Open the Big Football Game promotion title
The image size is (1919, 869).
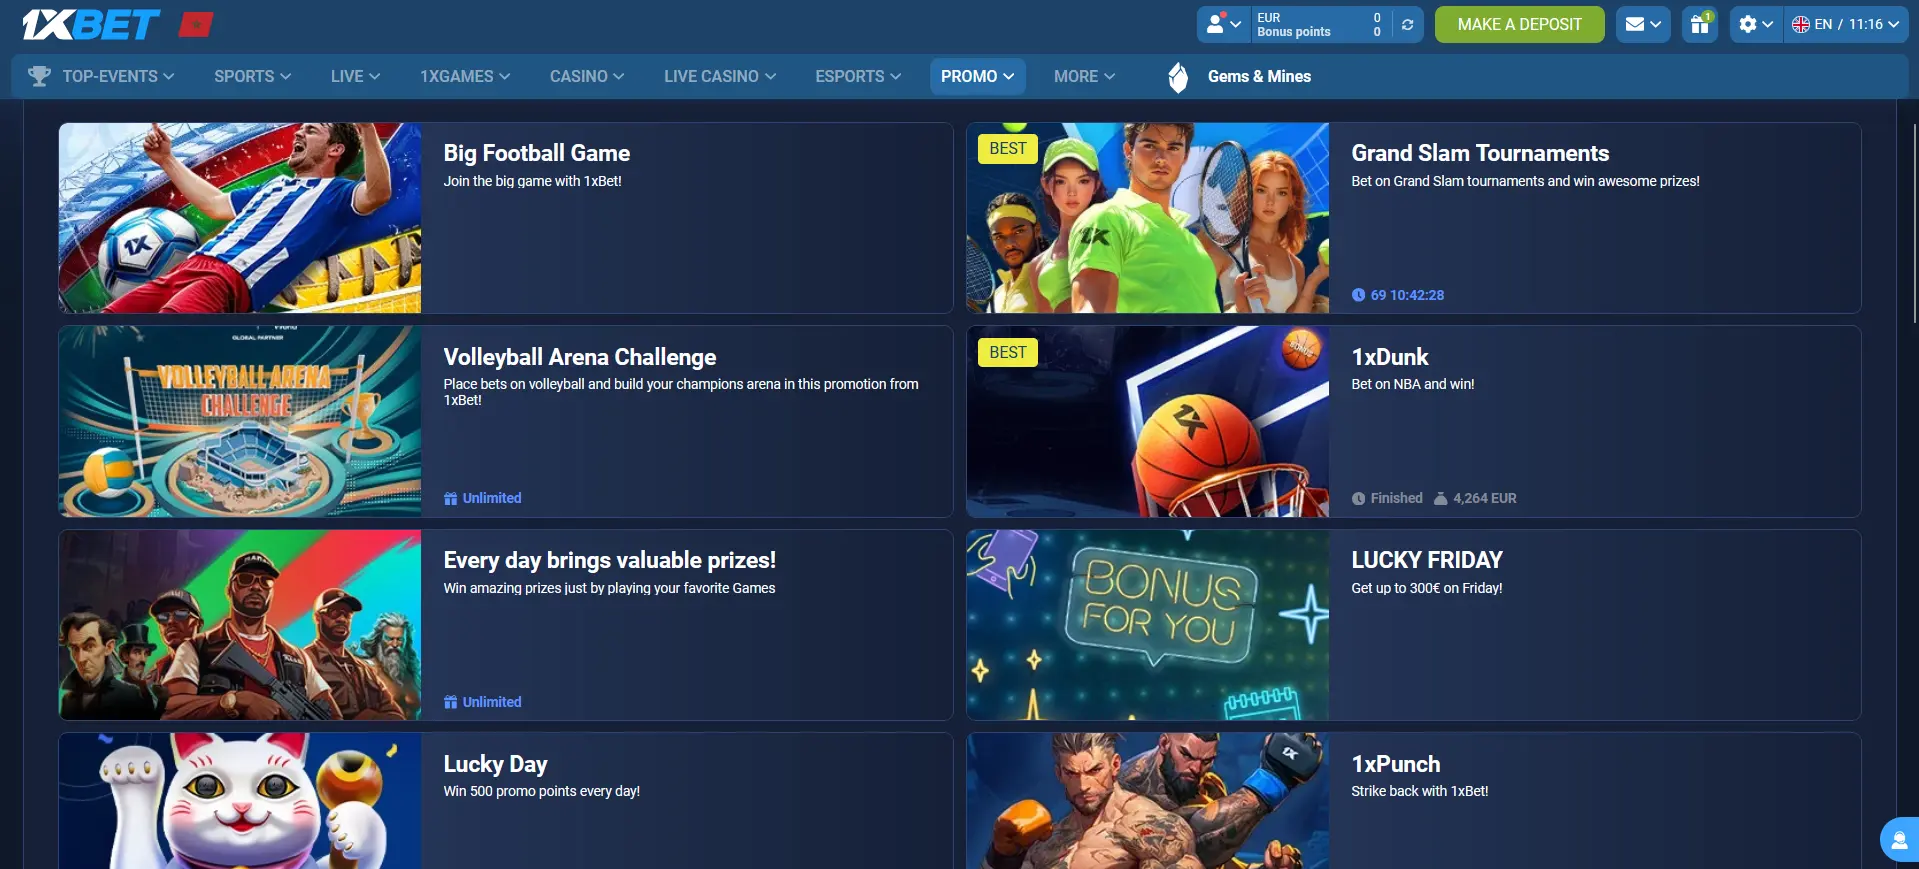click(537, 153)
